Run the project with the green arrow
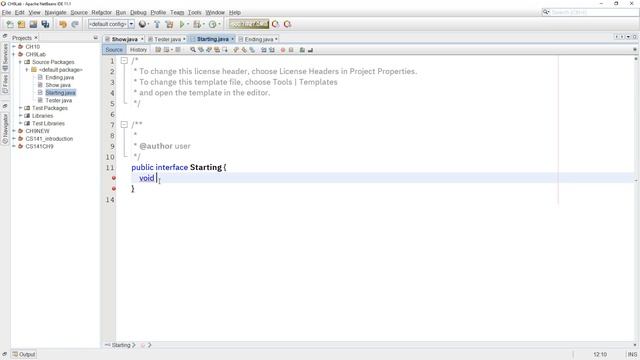The height and width of the screenshot is (360, 640). [182, 24]
